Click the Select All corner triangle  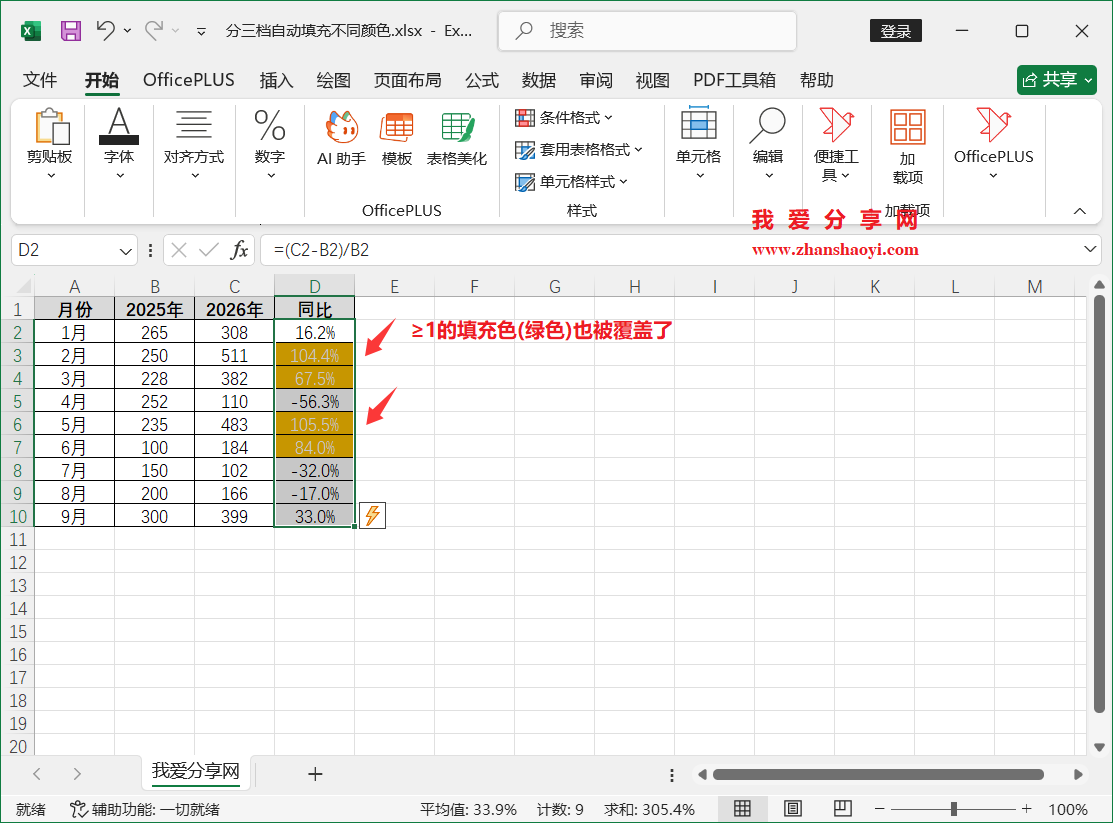[x=23, y=286]
